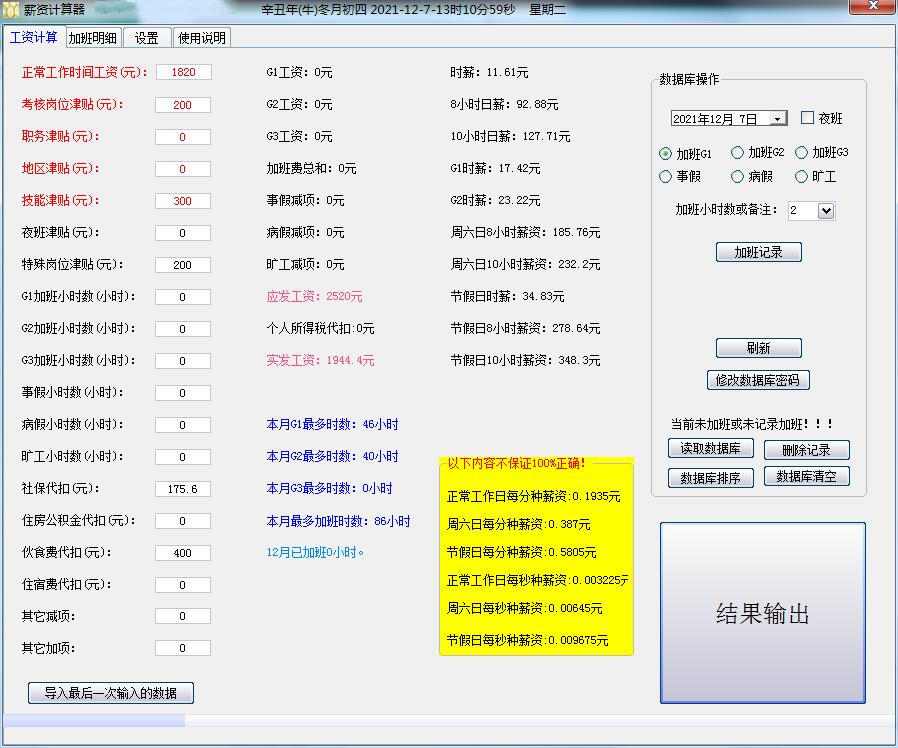898x748 pixels.
Task: Click the 个人所得税代扣:0元 text
Action: pyautogui.click(x=320, y=329)
